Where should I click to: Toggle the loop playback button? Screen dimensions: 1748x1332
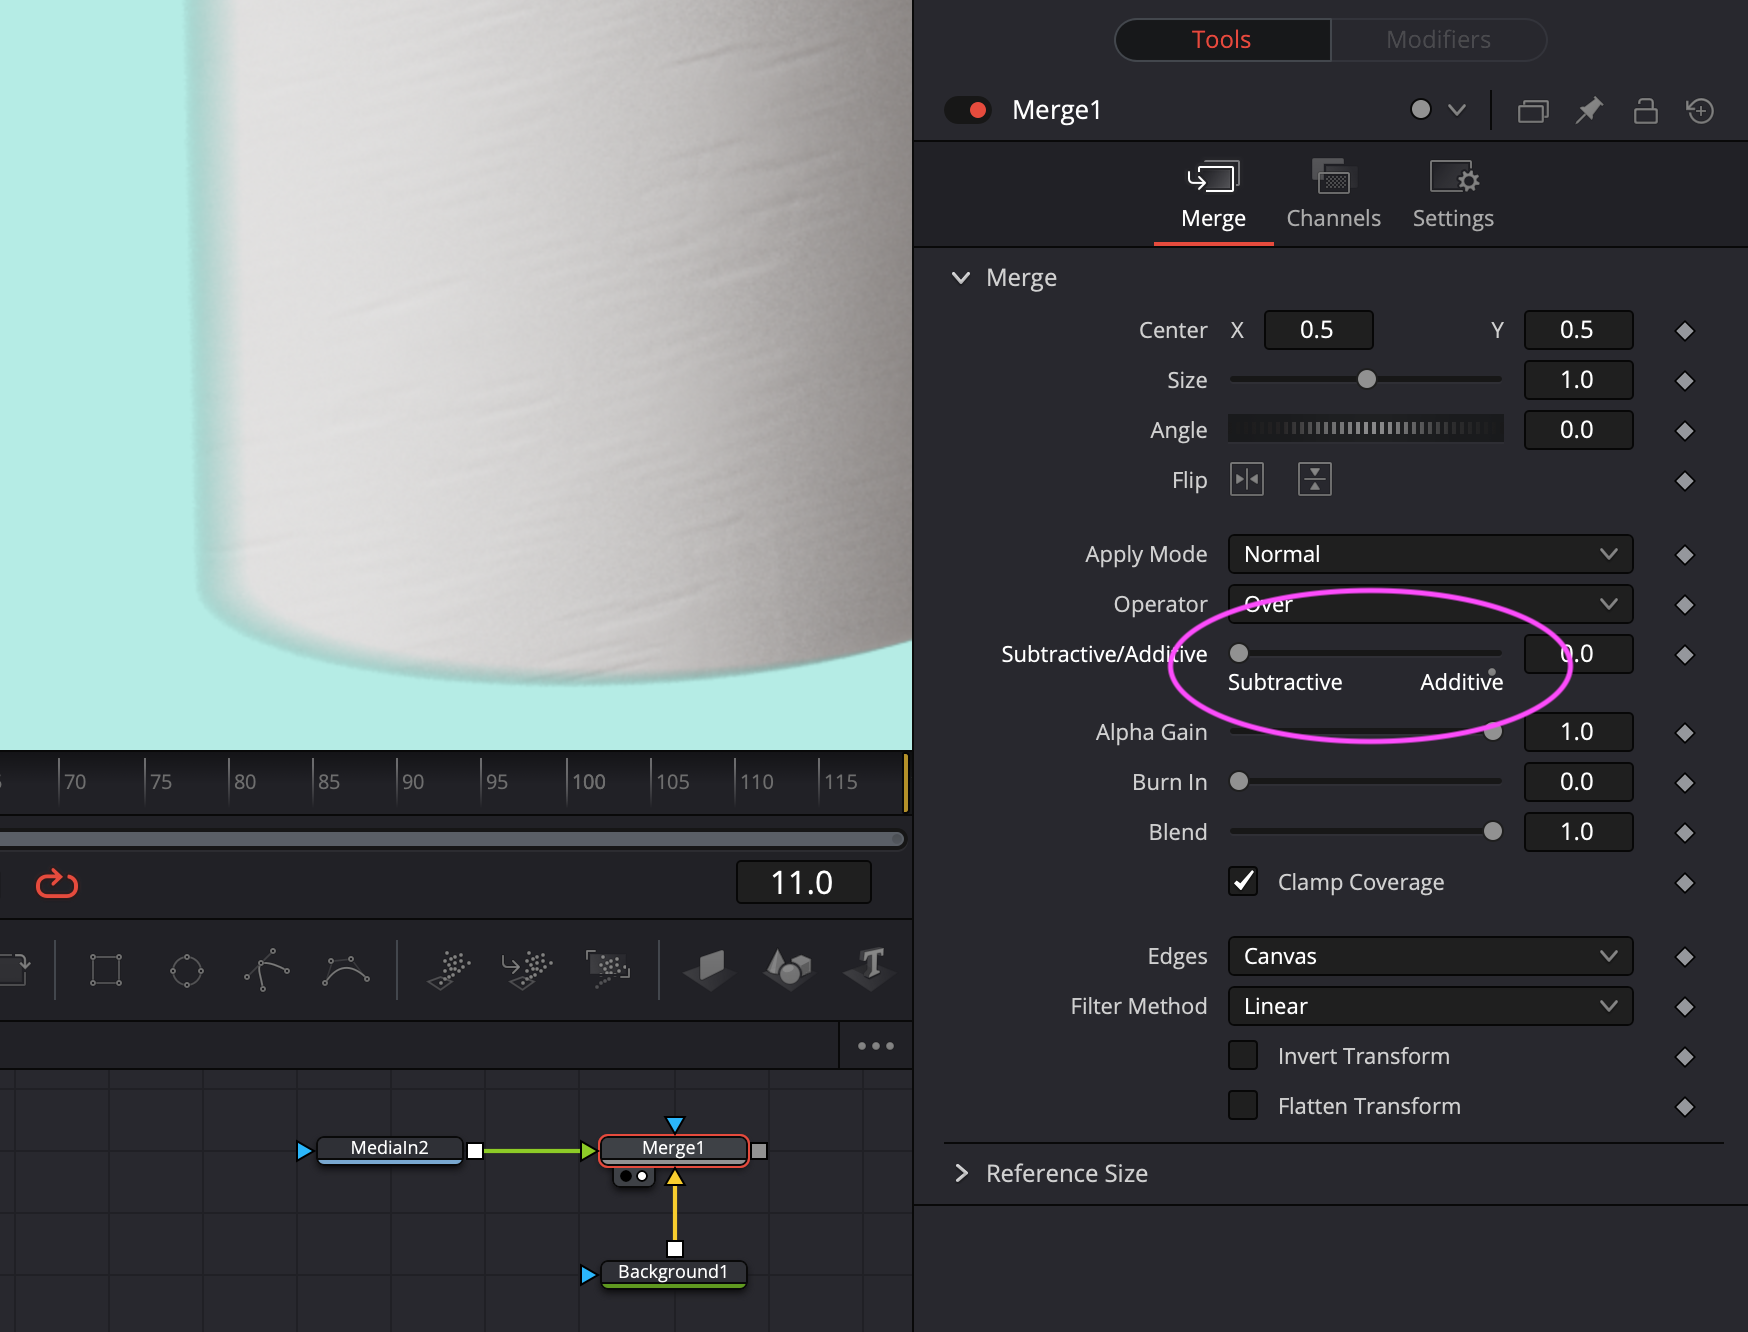(57, 883)
